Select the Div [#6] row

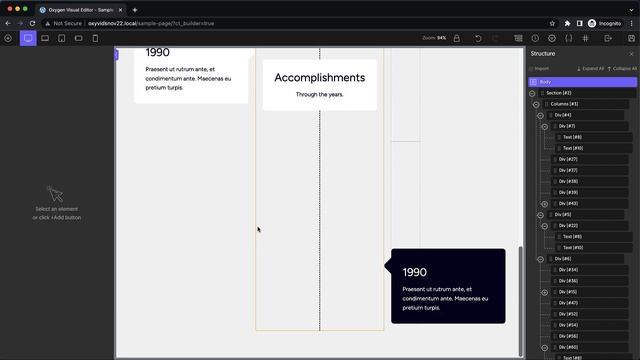[585, 259]
